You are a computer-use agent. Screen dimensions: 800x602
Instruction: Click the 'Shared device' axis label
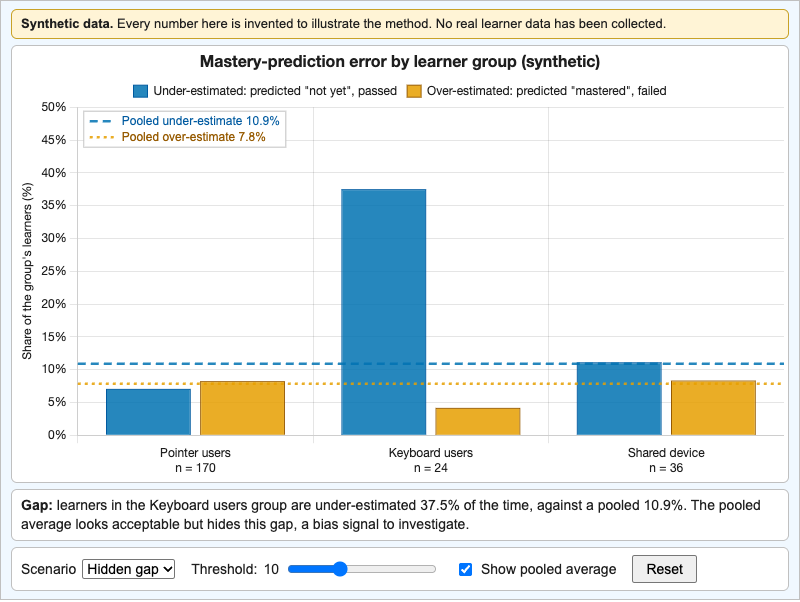[666, 453]
